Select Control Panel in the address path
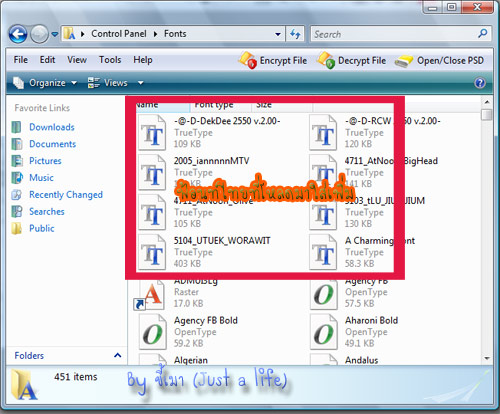The height and width of the screenshot is (414, 500). [119, 34]
